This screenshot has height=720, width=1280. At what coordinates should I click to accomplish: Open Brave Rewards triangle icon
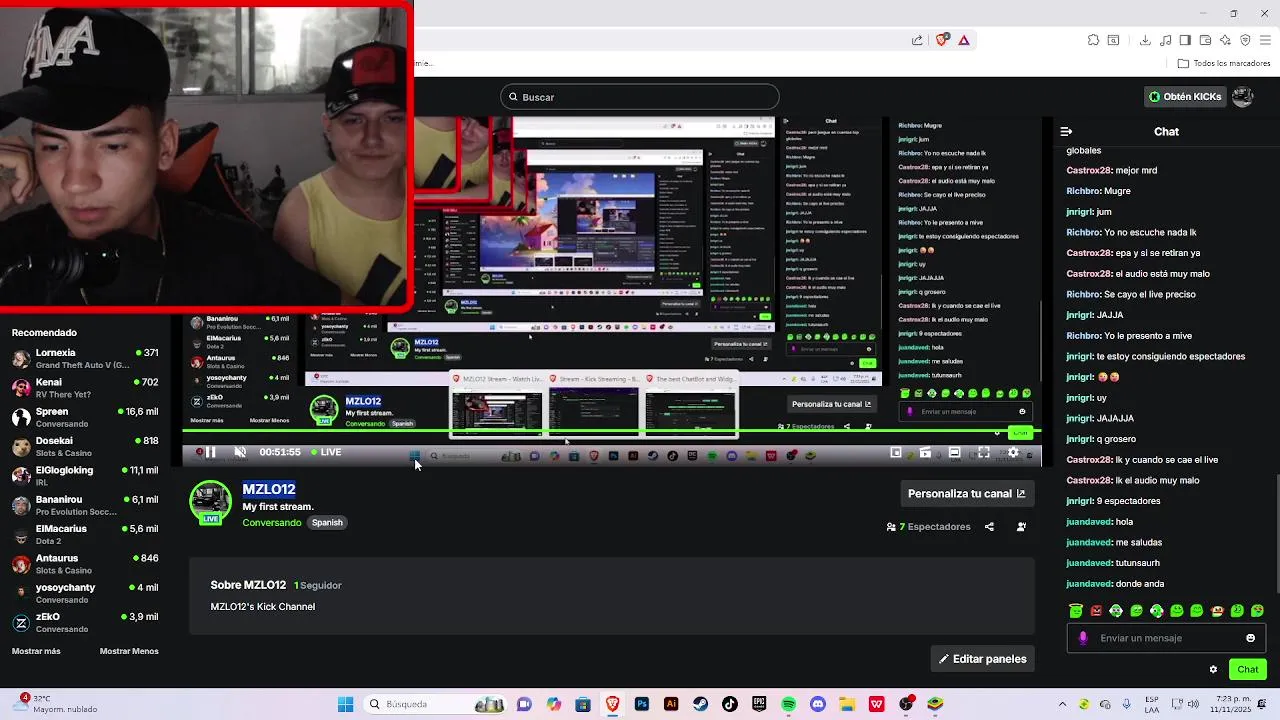pyautogui.click(x=964, y=40)
